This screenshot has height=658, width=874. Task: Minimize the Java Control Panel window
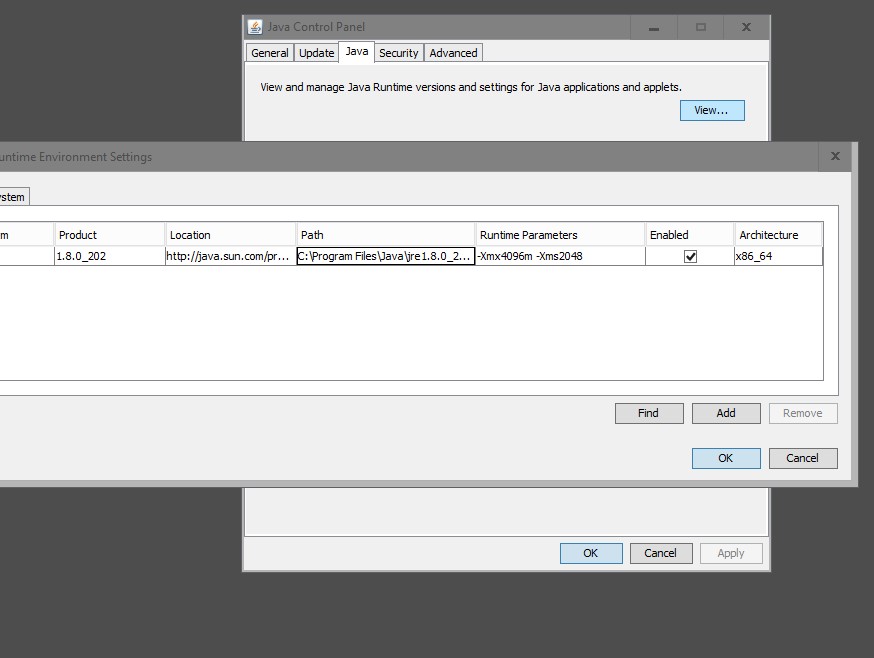pyautogui.click(x=654, y=27)
